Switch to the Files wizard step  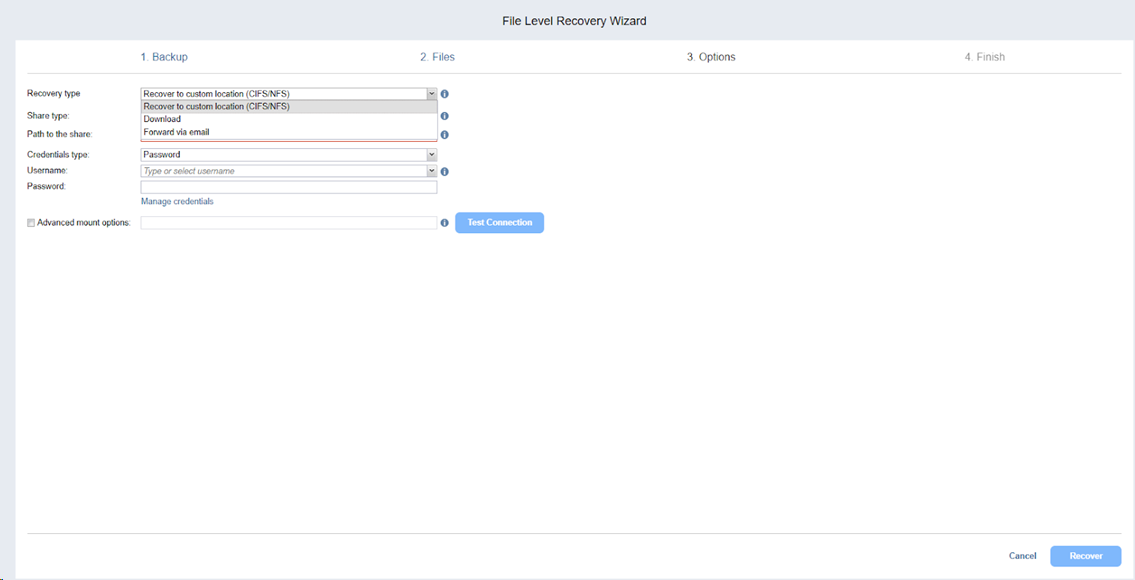[x=437, y=57]
